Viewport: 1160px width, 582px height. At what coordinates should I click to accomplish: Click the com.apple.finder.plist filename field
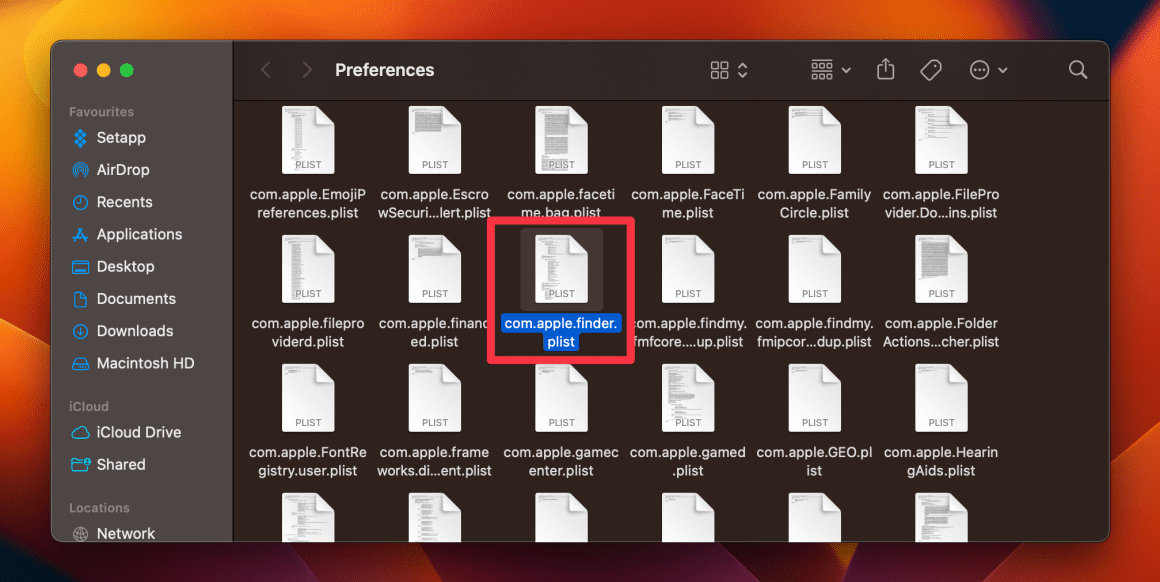point(560,331)
